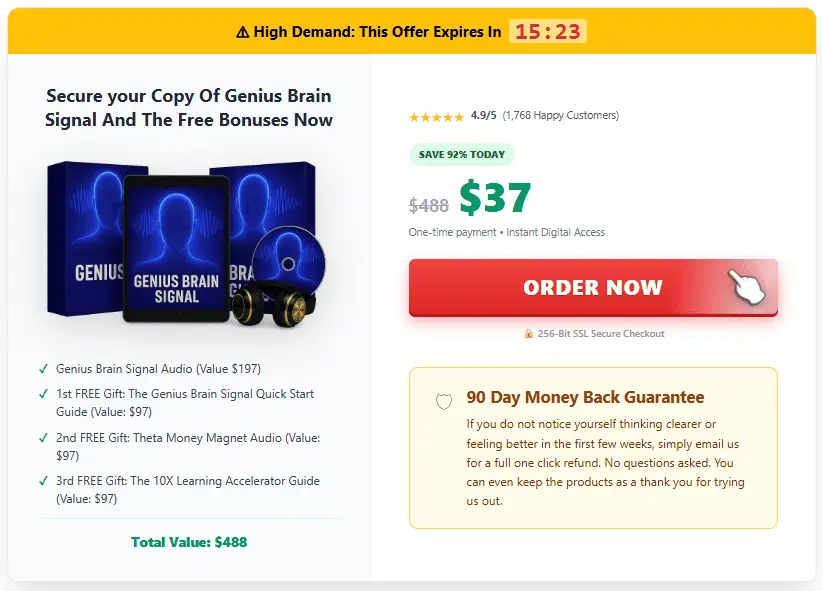Select the heart icon in the guarantee box
Viewport: 823px width, 591px height.
443,401
